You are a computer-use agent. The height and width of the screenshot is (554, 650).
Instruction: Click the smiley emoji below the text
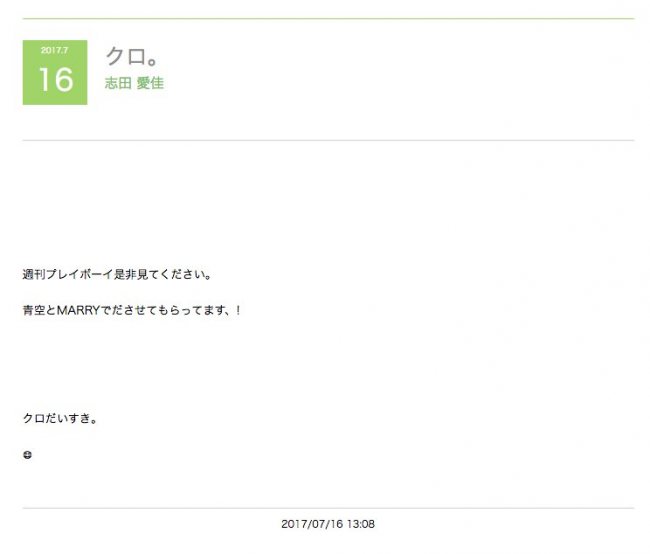27,455
